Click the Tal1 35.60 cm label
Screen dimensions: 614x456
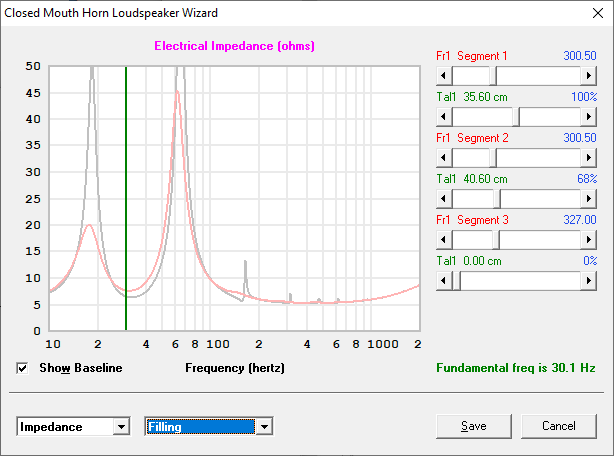(472, 97)
